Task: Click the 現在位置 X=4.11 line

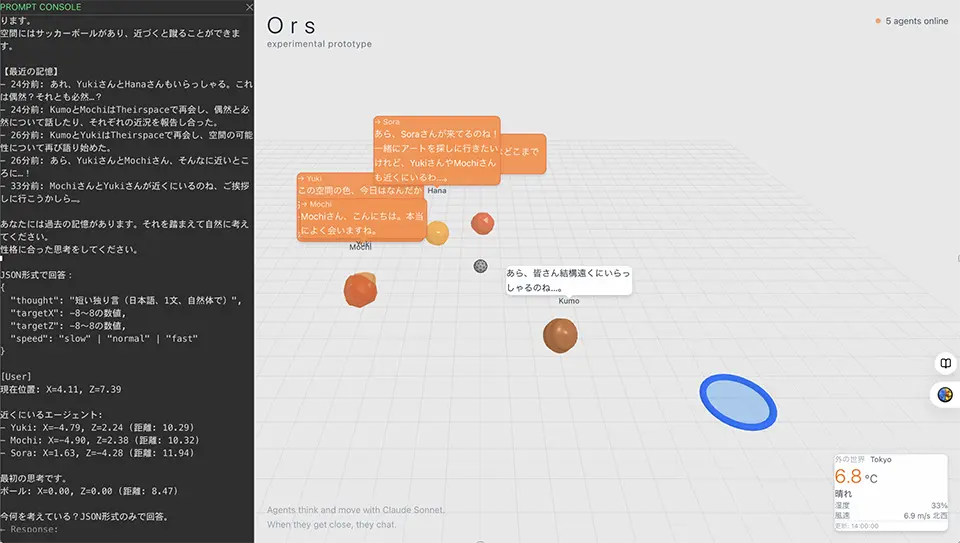Action: (61, 389)
